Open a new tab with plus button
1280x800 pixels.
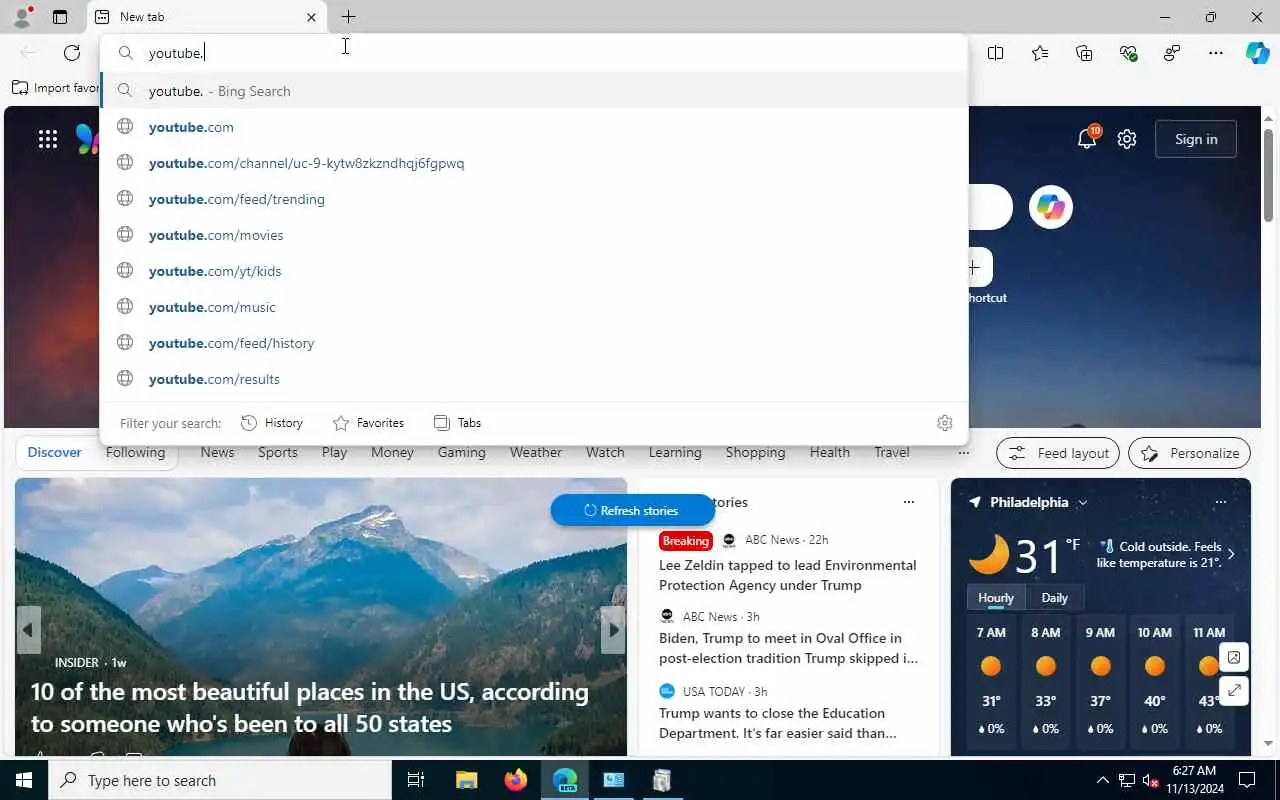(x=348, y=17)
